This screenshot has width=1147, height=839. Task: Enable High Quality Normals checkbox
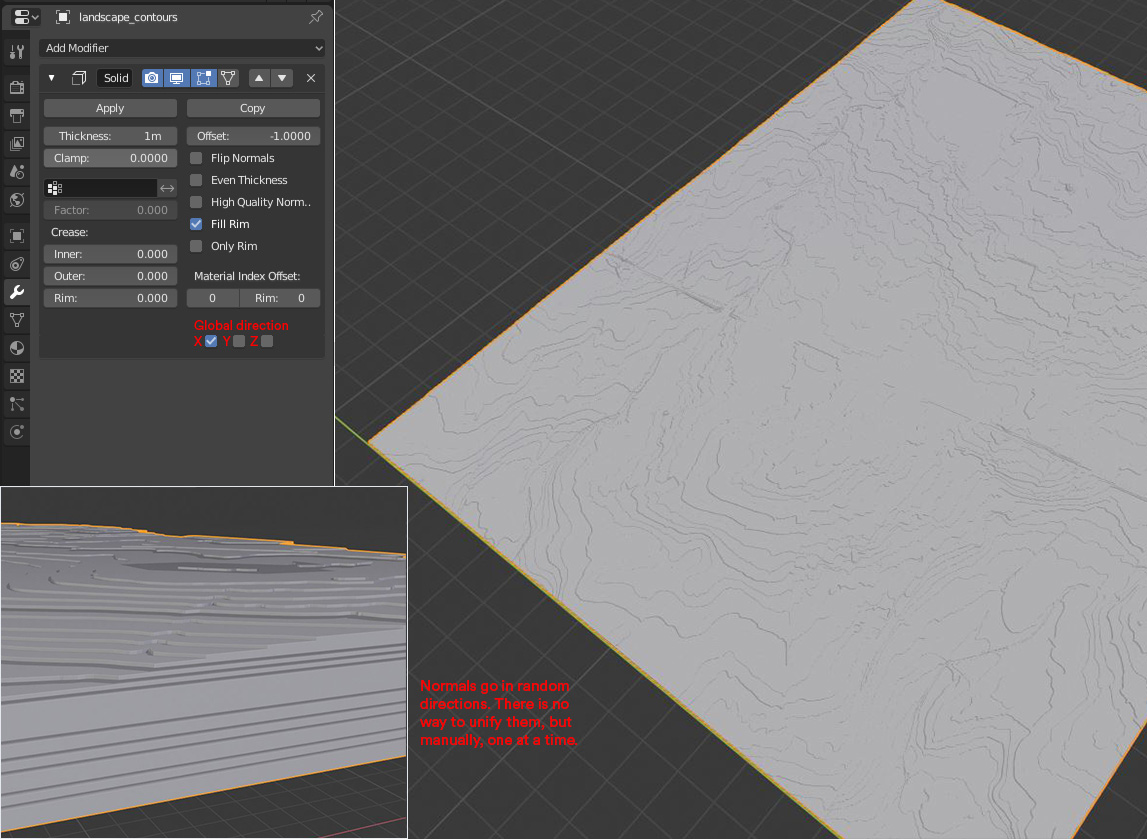click(196, 202)
